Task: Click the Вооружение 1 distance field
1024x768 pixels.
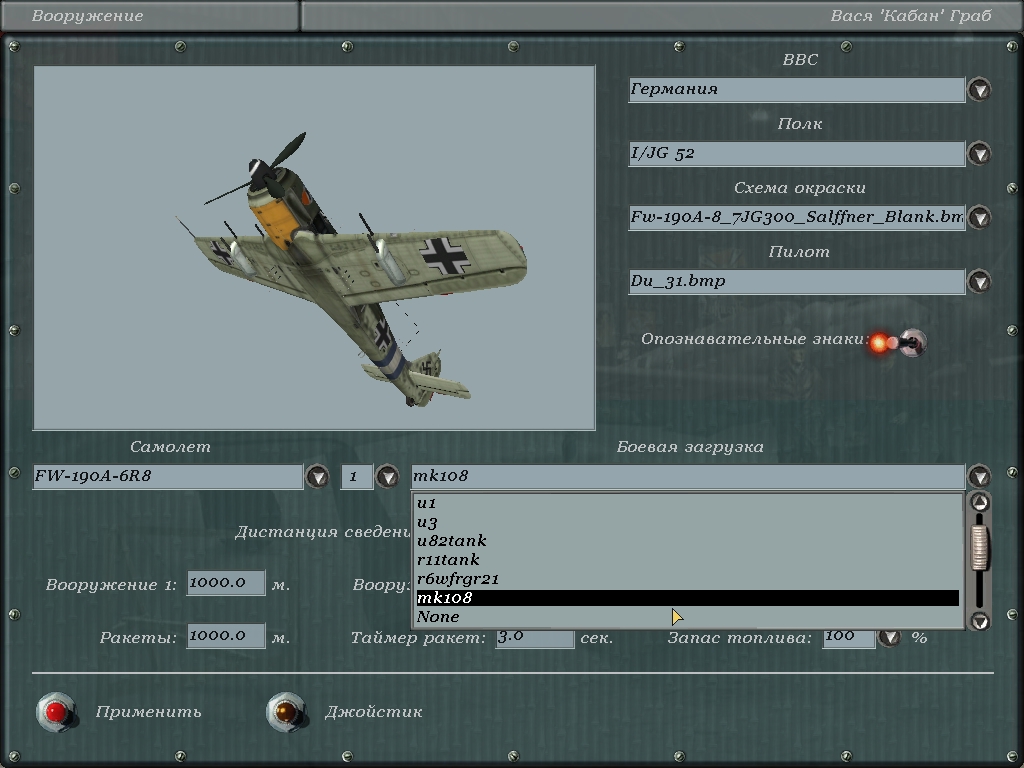Action: (x=226, y=584)
